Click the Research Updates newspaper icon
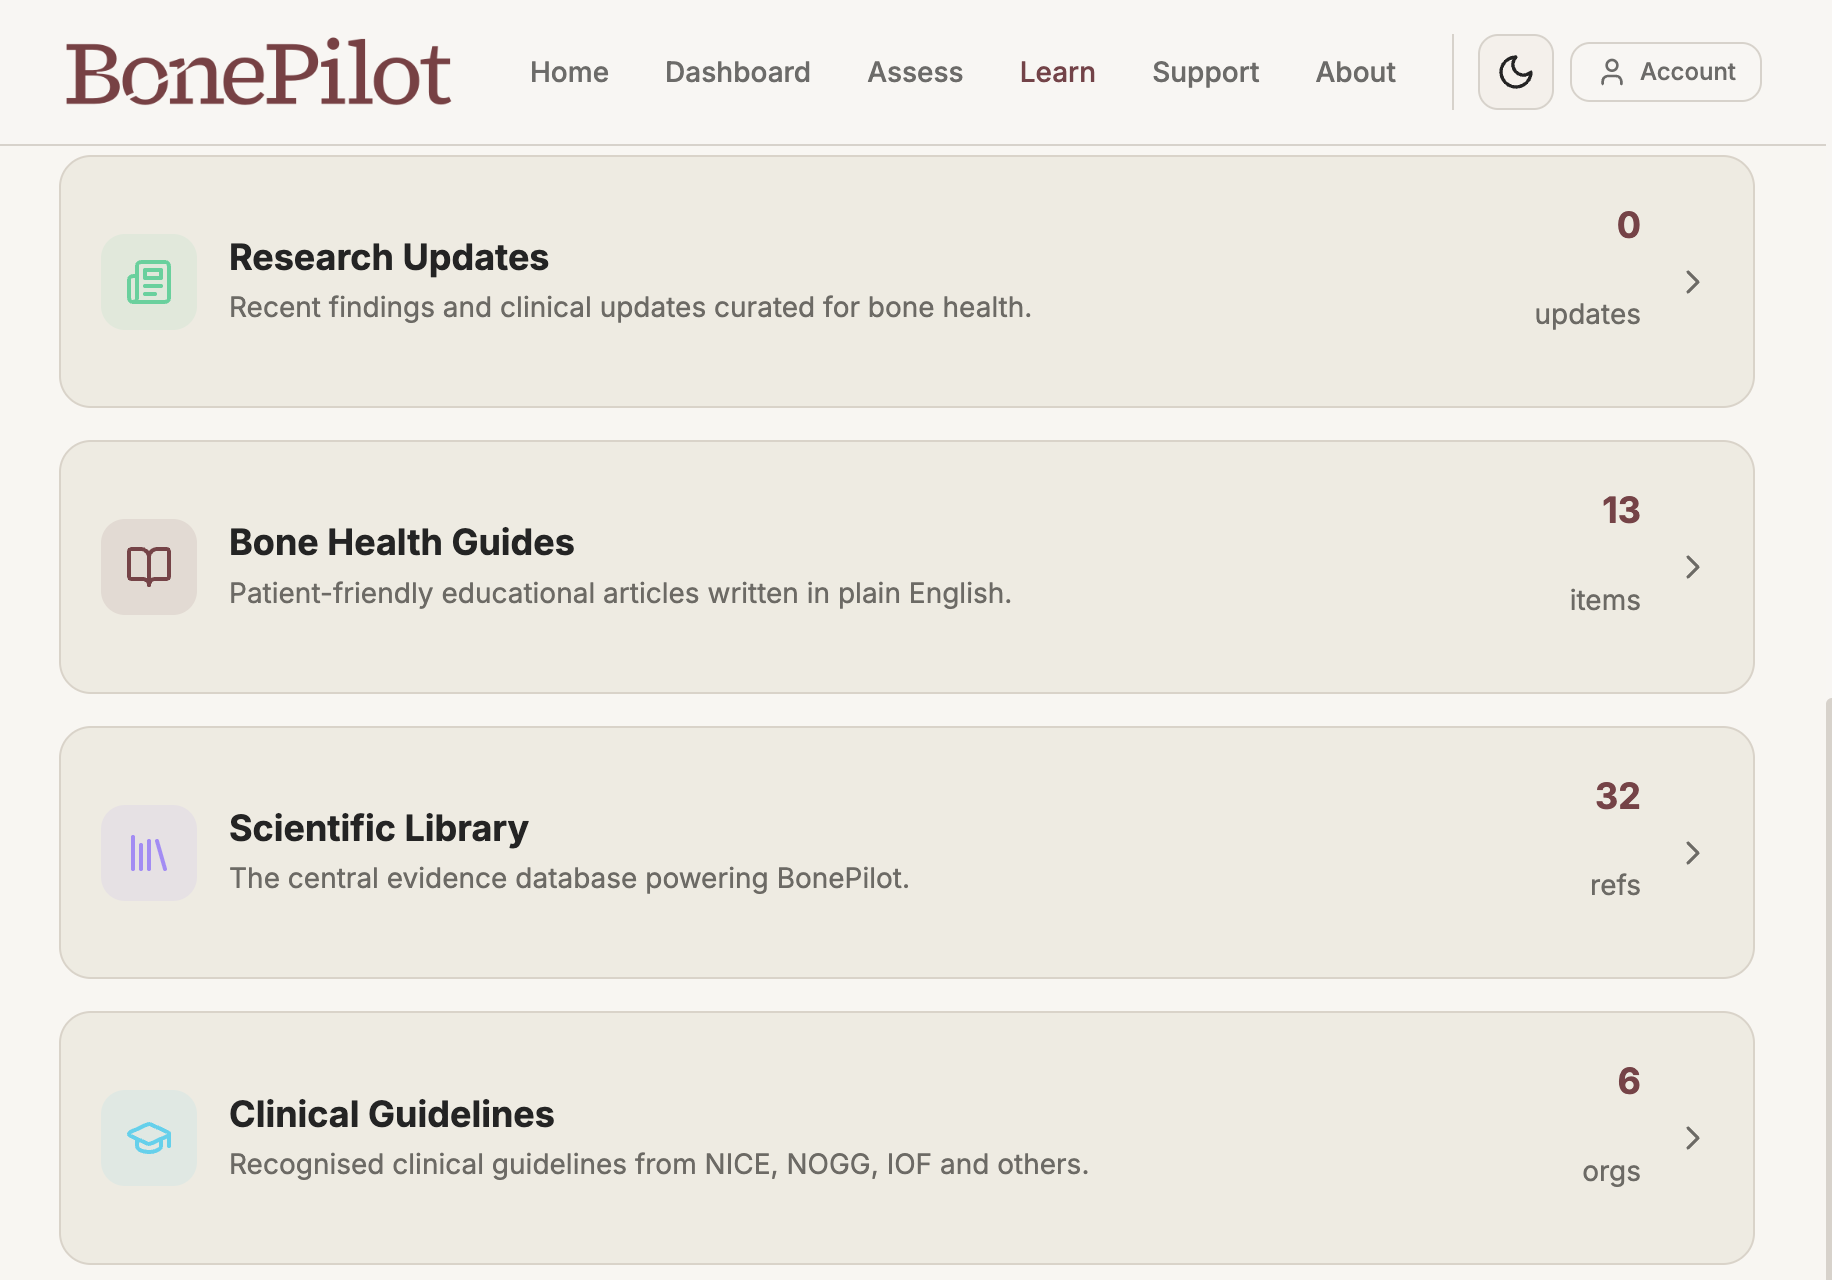Viewport: 1832px width, 1280px height. (149, 282)
